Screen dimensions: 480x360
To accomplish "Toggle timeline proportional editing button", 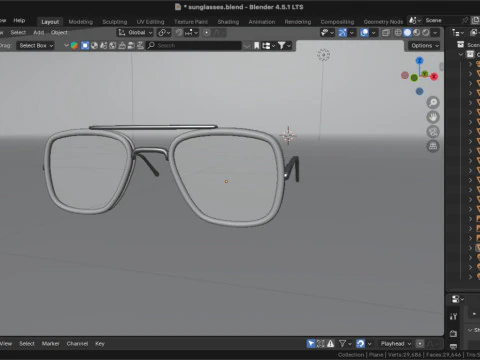I will tap(420, 343).
